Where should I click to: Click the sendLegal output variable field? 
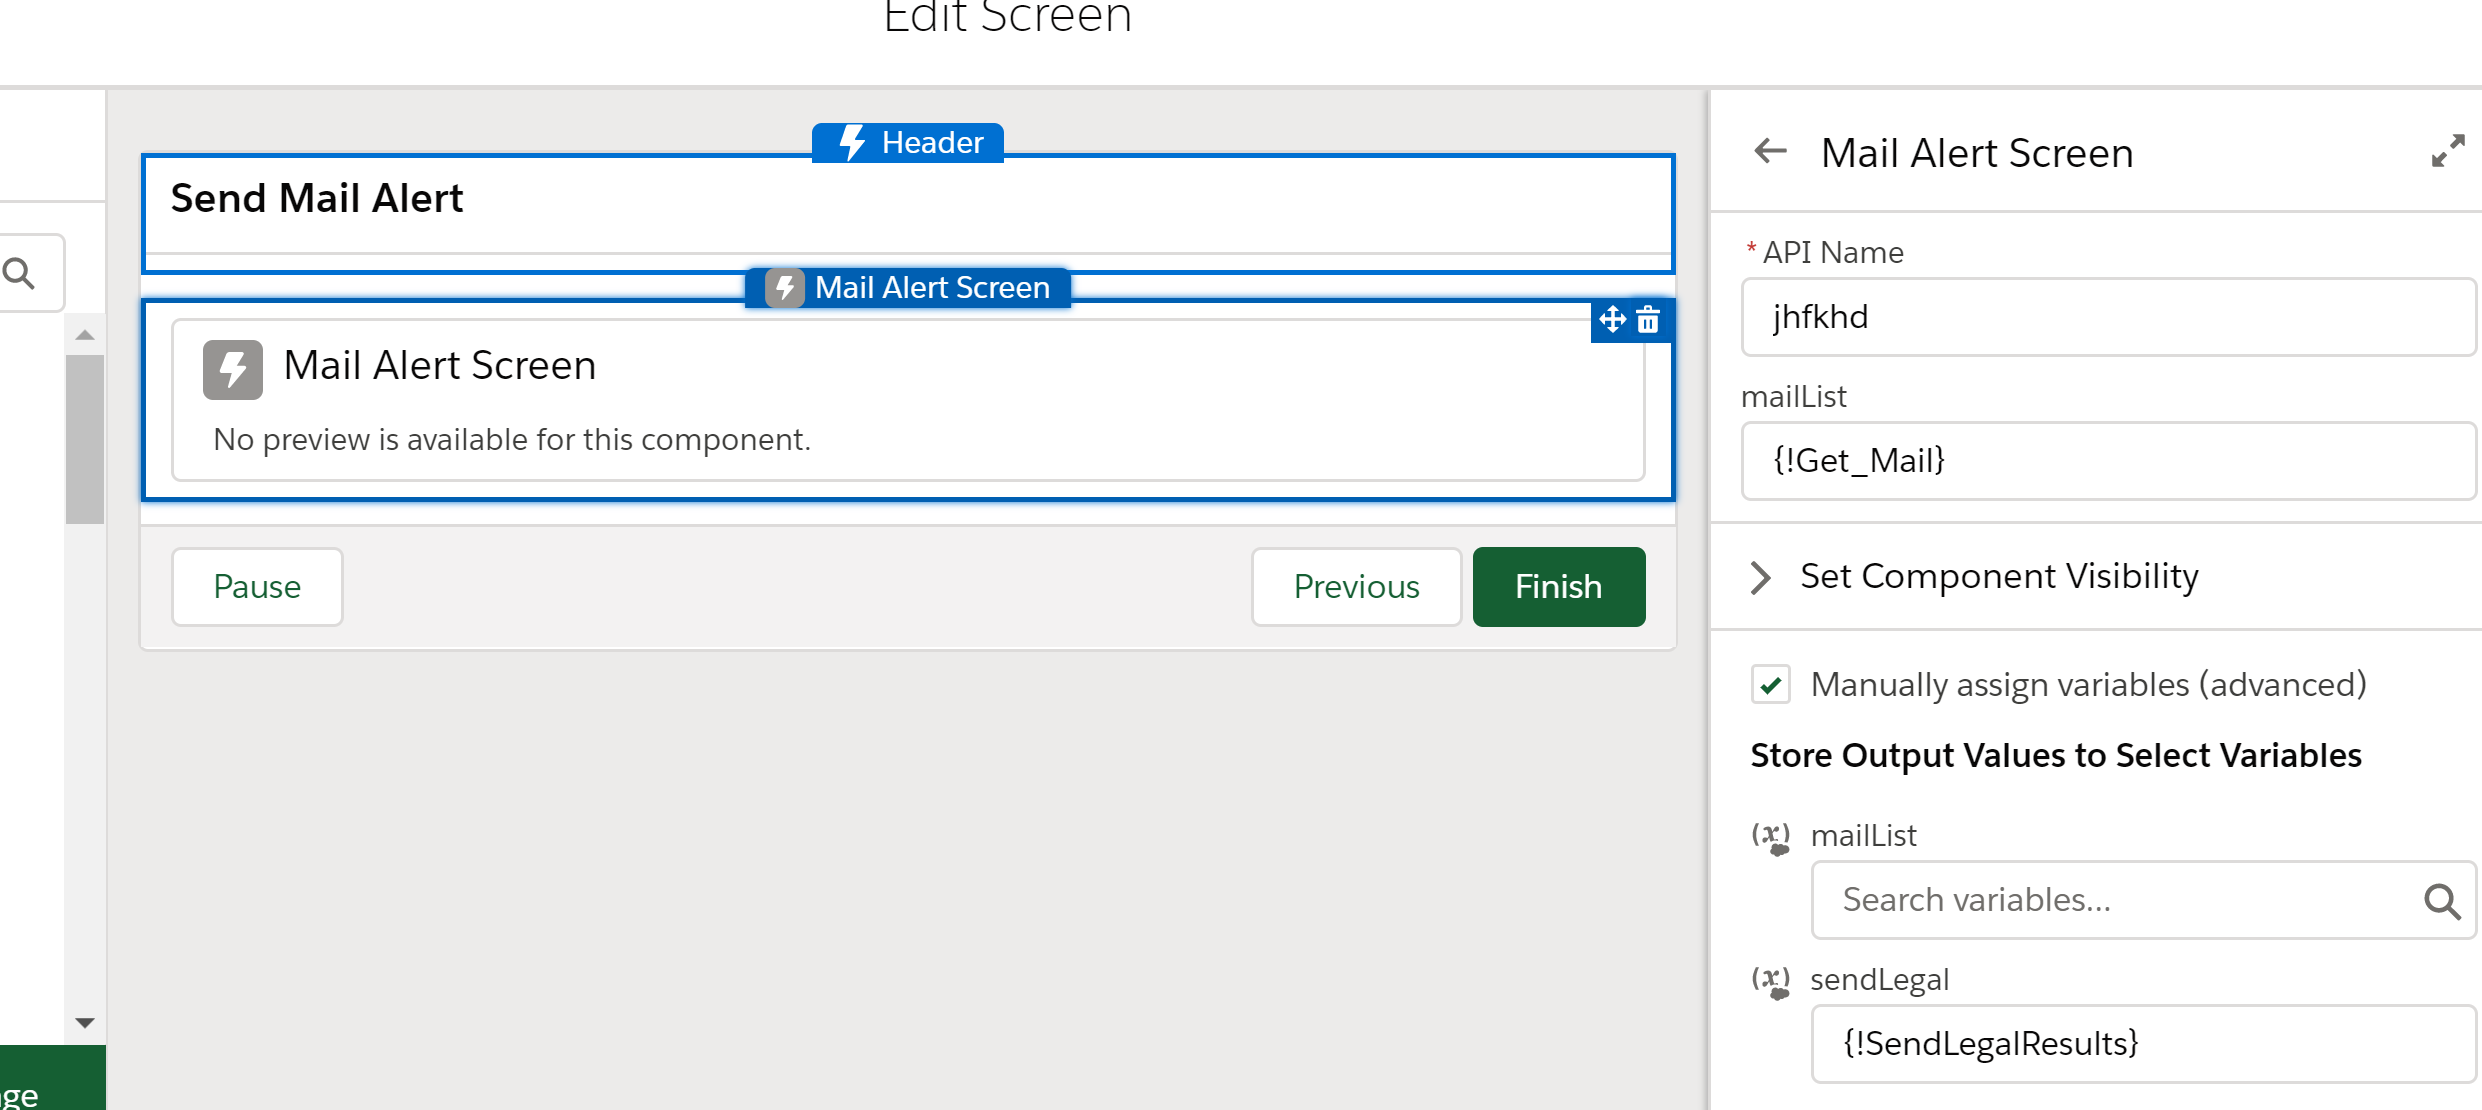tap(2142, 1044)
